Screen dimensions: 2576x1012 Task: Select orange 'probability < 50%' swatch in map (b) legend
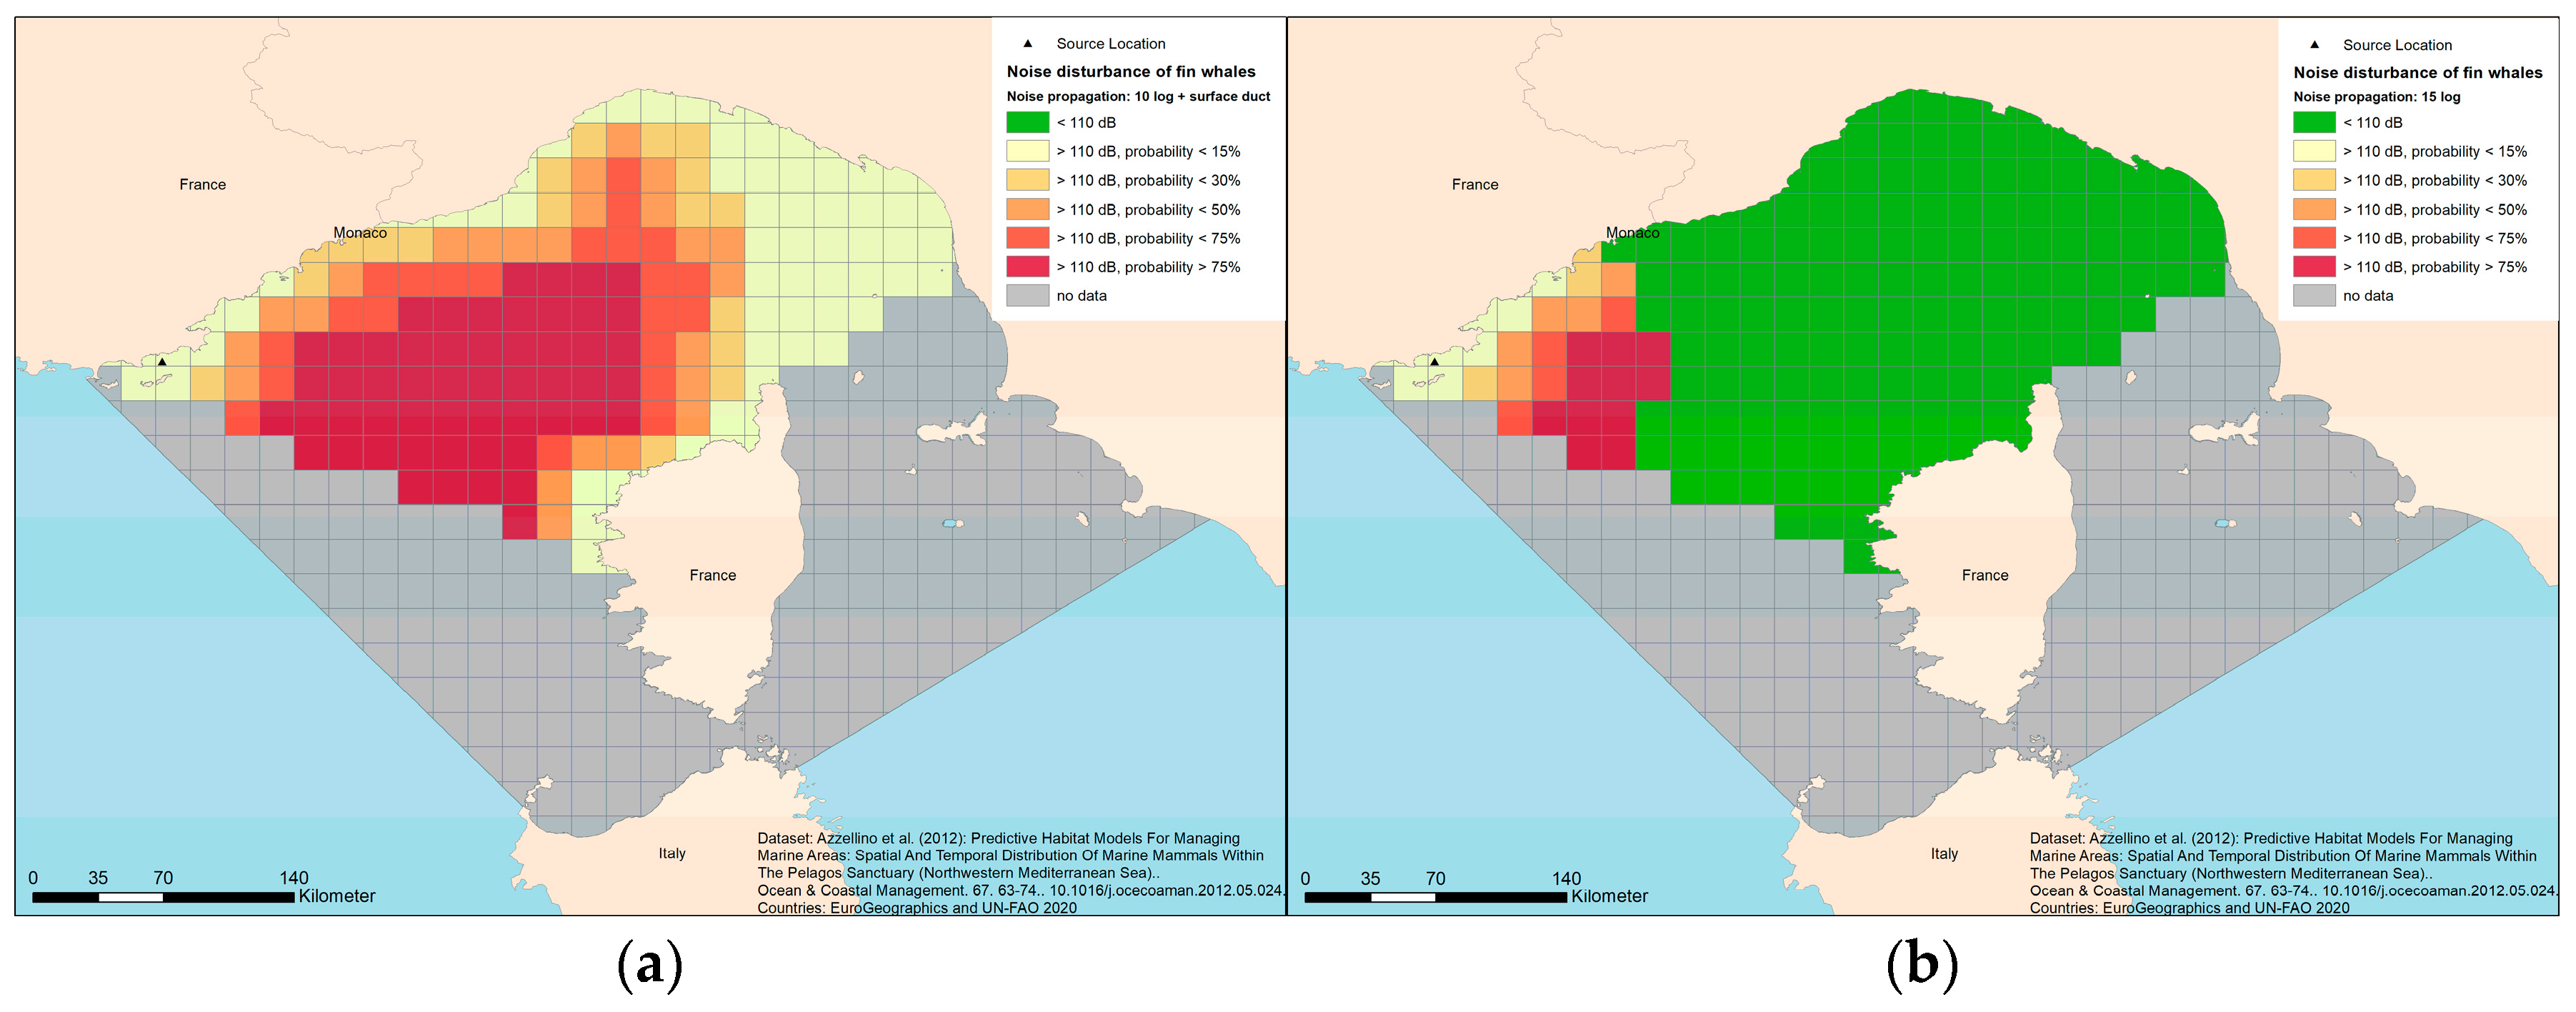tap(2314, 209)
